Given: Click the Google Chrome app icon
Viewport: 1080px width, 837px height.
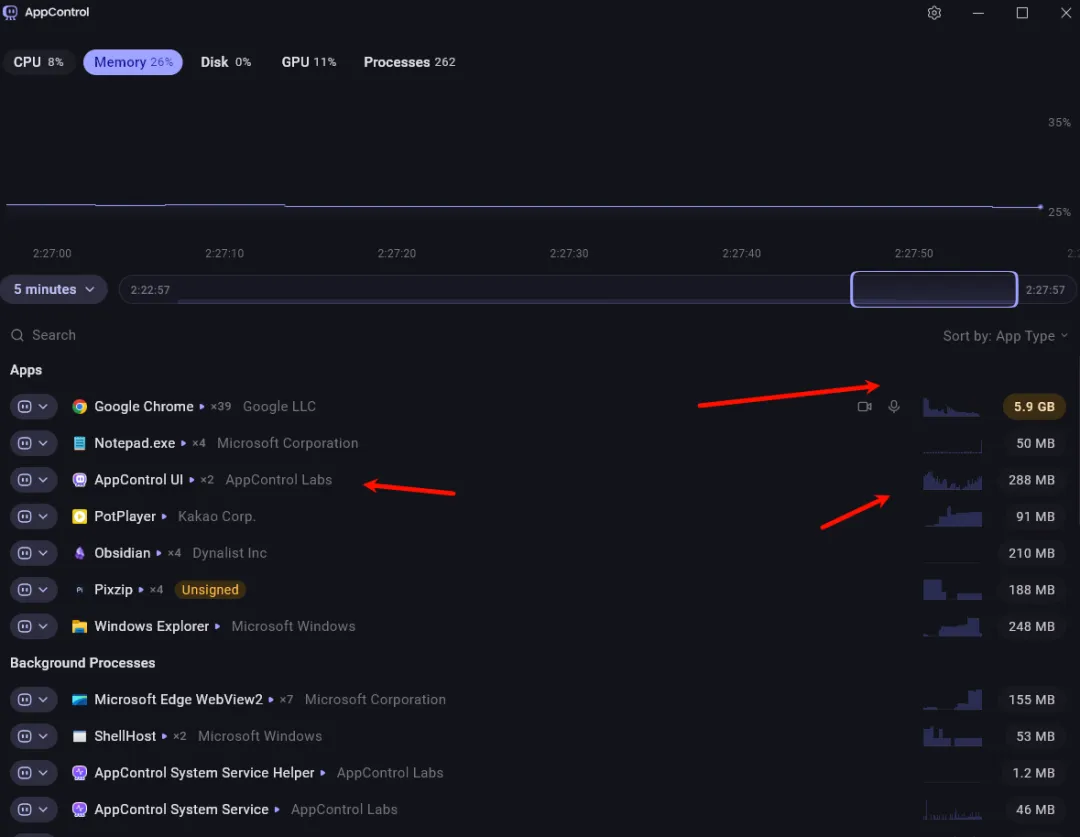Looking at the screenshot, I should click(80, 406).
